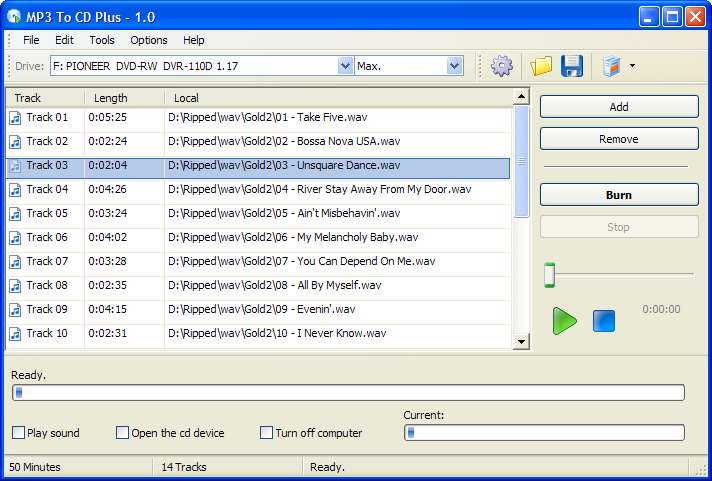Click the music note icon of Track 01

[x=15, y=118]
